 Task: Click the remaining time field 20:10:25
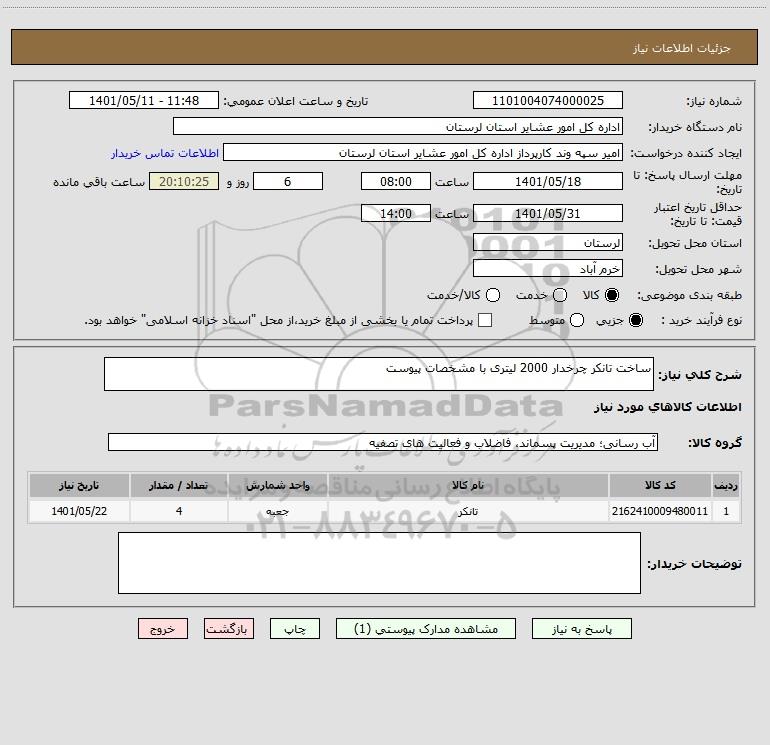[x=184, y=182]
